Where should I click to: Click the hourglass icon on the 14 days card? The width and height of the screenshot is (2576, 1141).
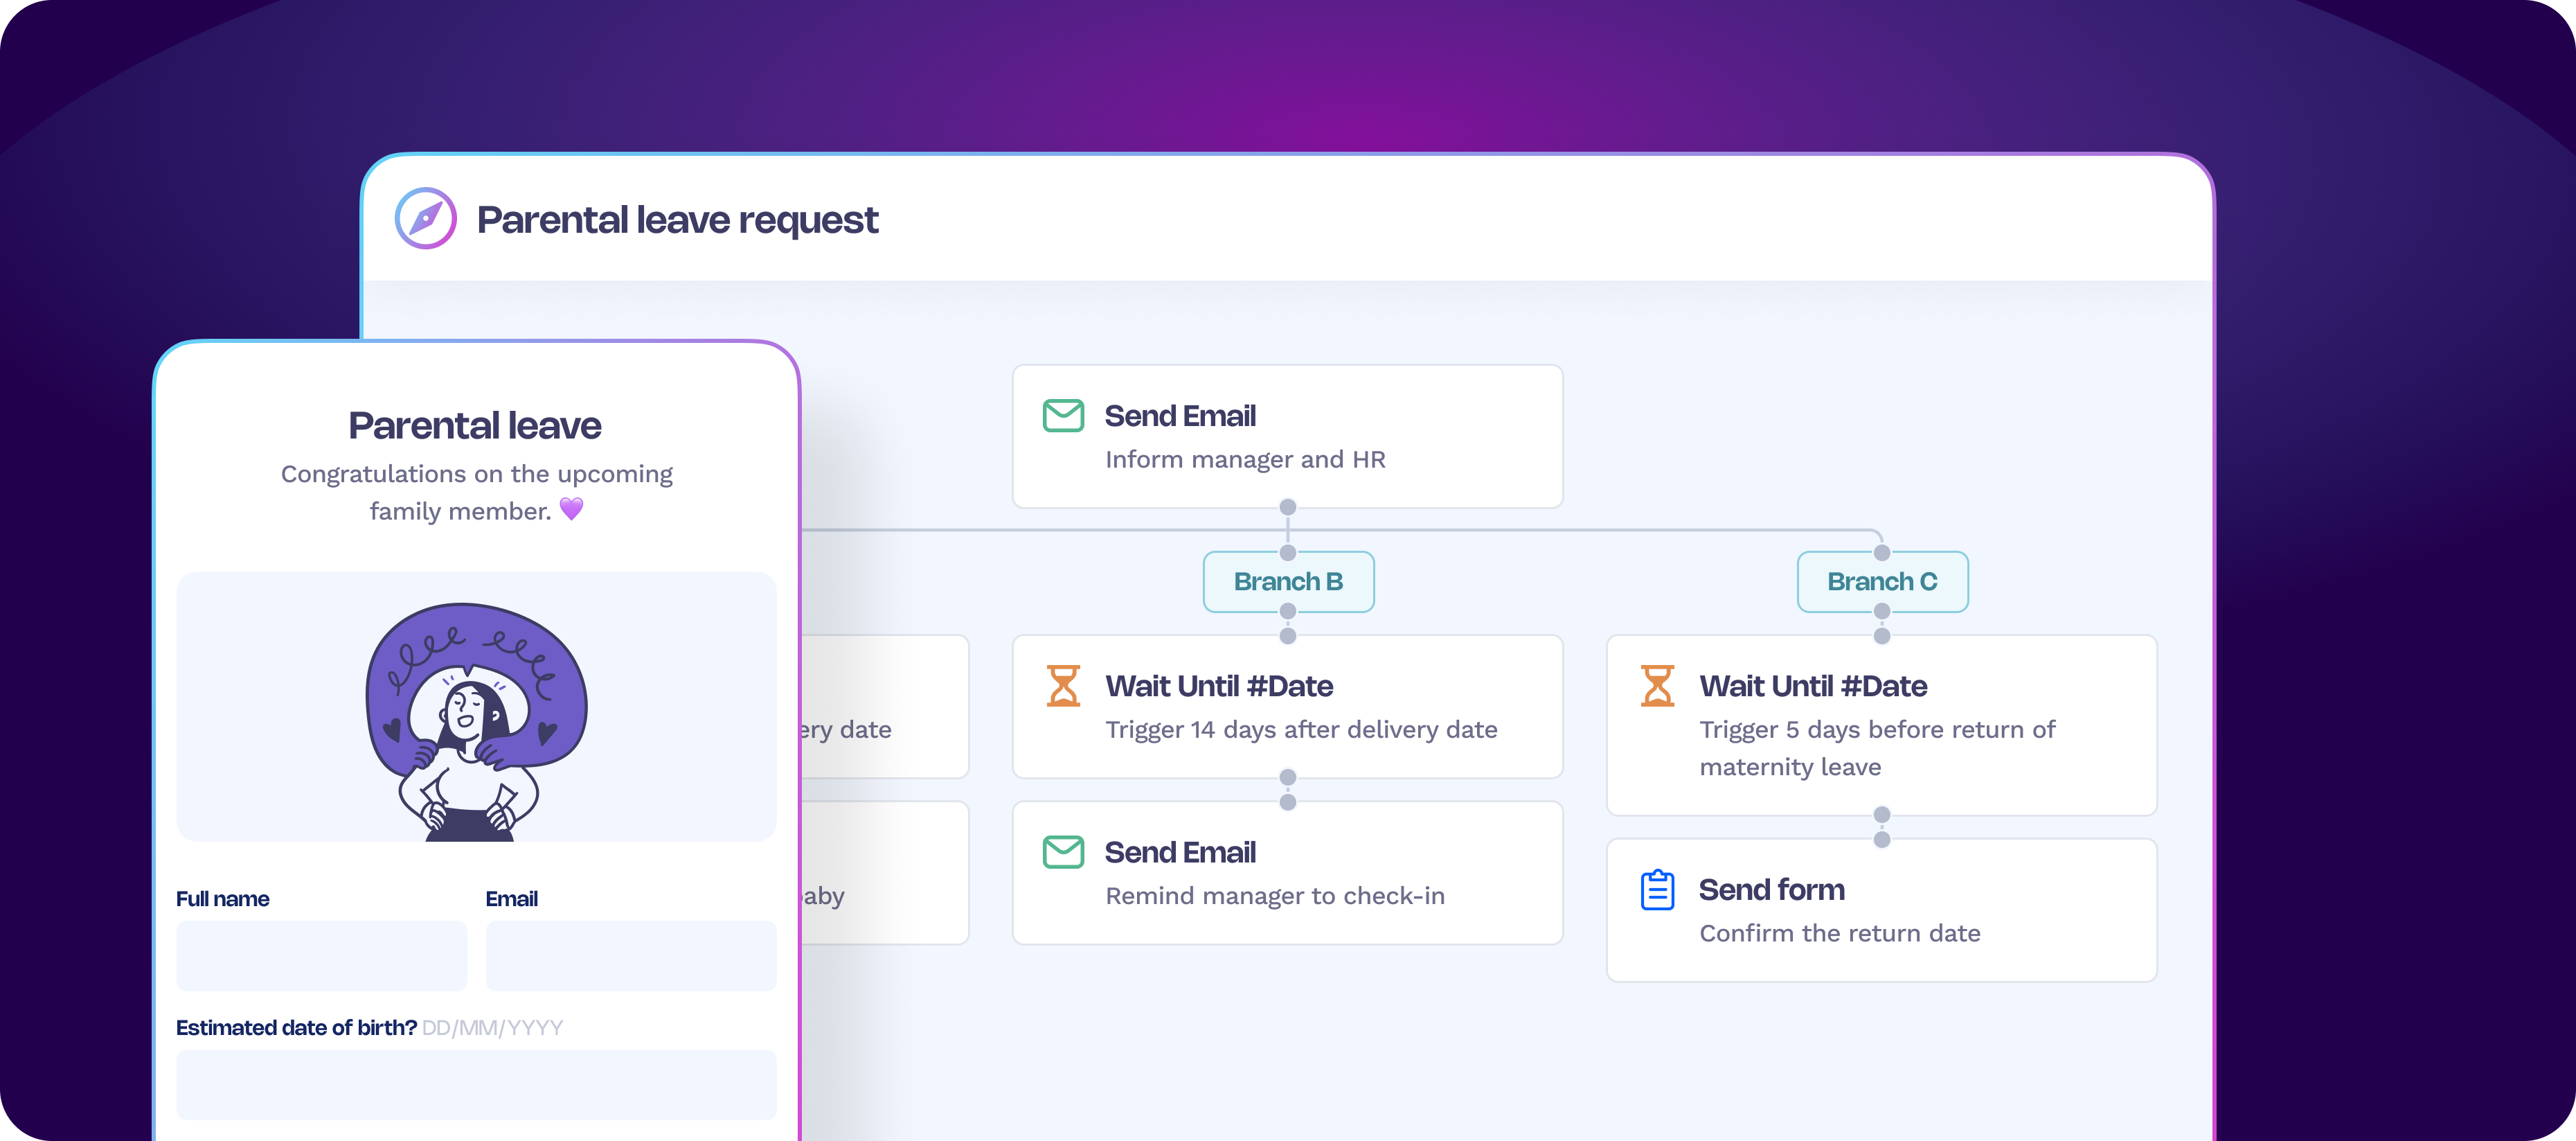[1063, 686]
